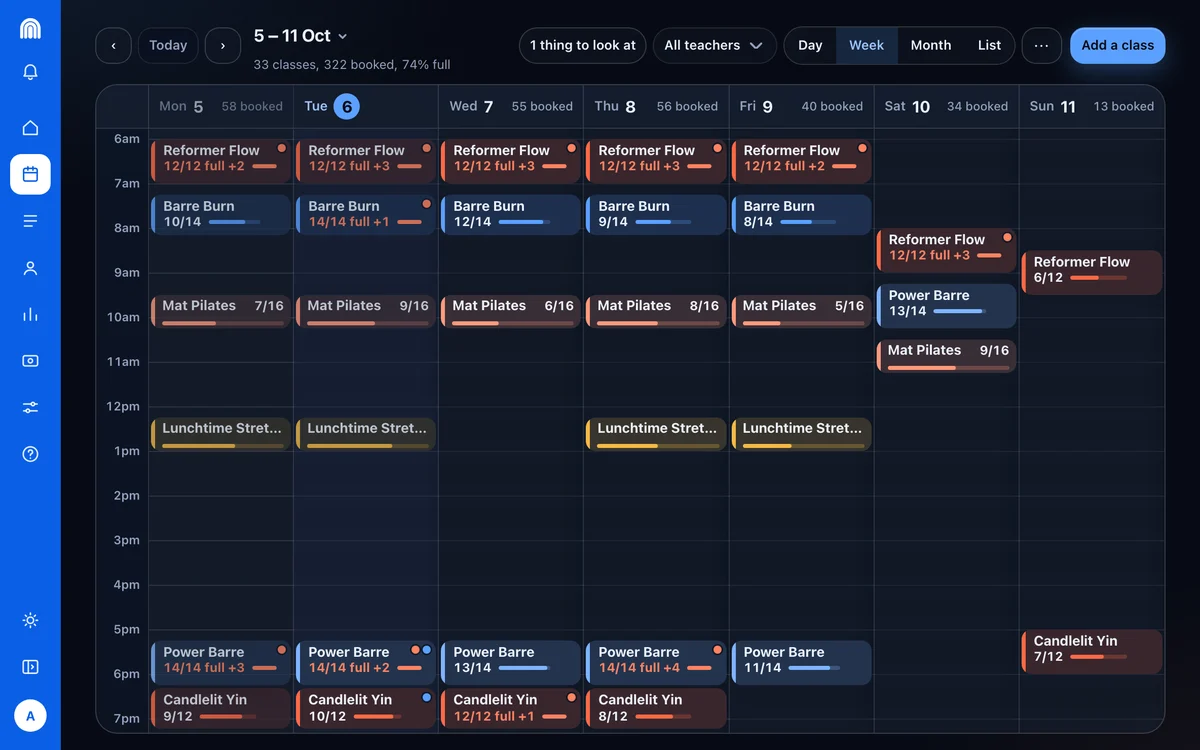The image size is (1200, 750).
Task: Open the banknote payments icon in sidebar
Action: click(30, 361)
